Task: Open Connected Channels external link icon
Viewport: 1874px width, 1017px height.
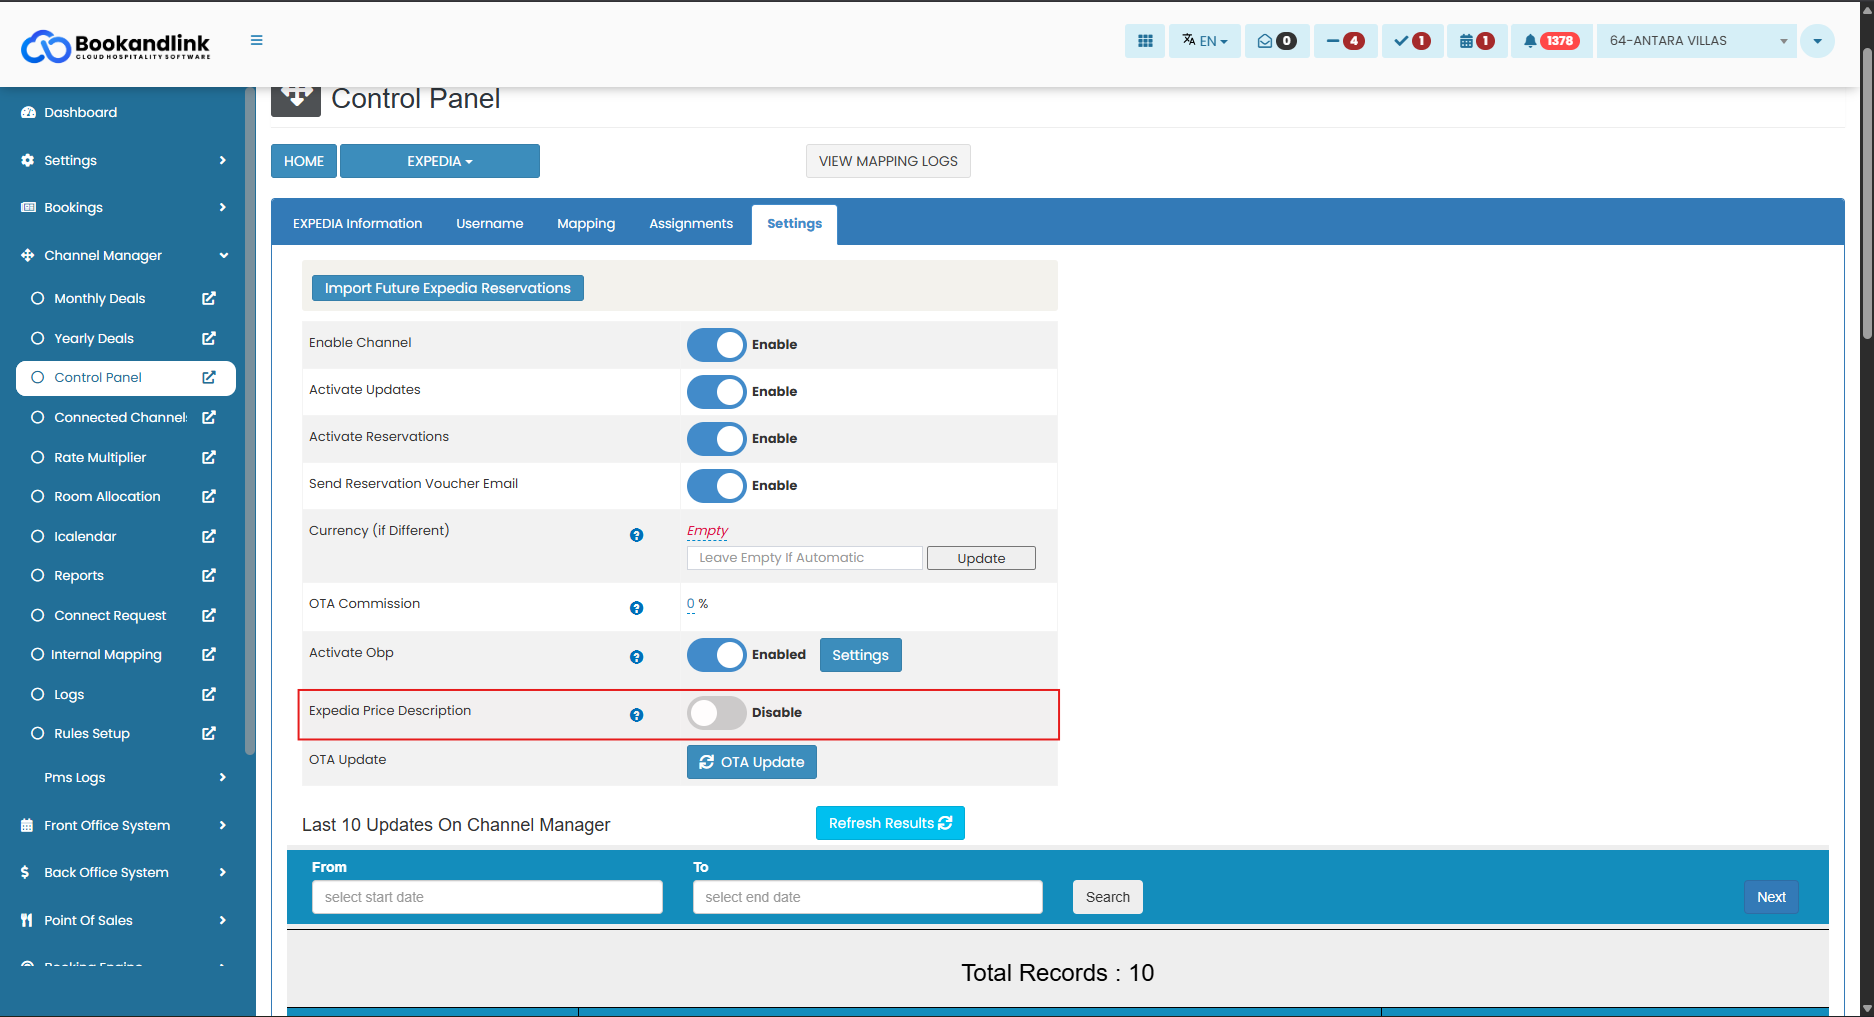Action: (x=209, y=417)
